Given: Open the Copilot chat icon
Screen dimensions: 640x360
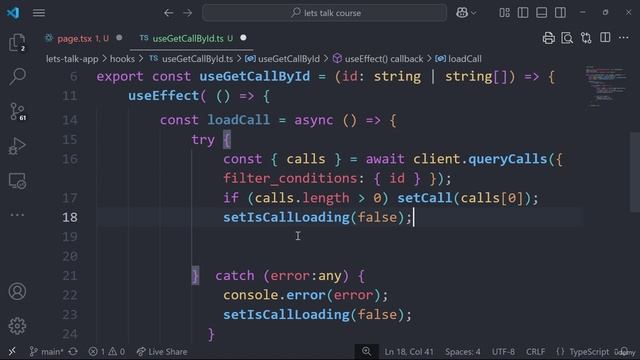Looking at the screenshot, I should (x=462, y=13).
